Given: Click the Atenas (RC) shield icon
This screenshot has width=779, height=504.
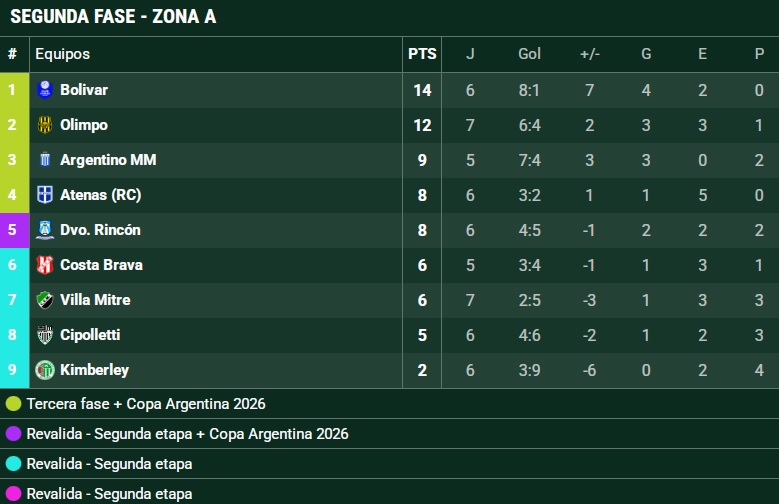Looking at the screenshot, I should pos(45,195).
